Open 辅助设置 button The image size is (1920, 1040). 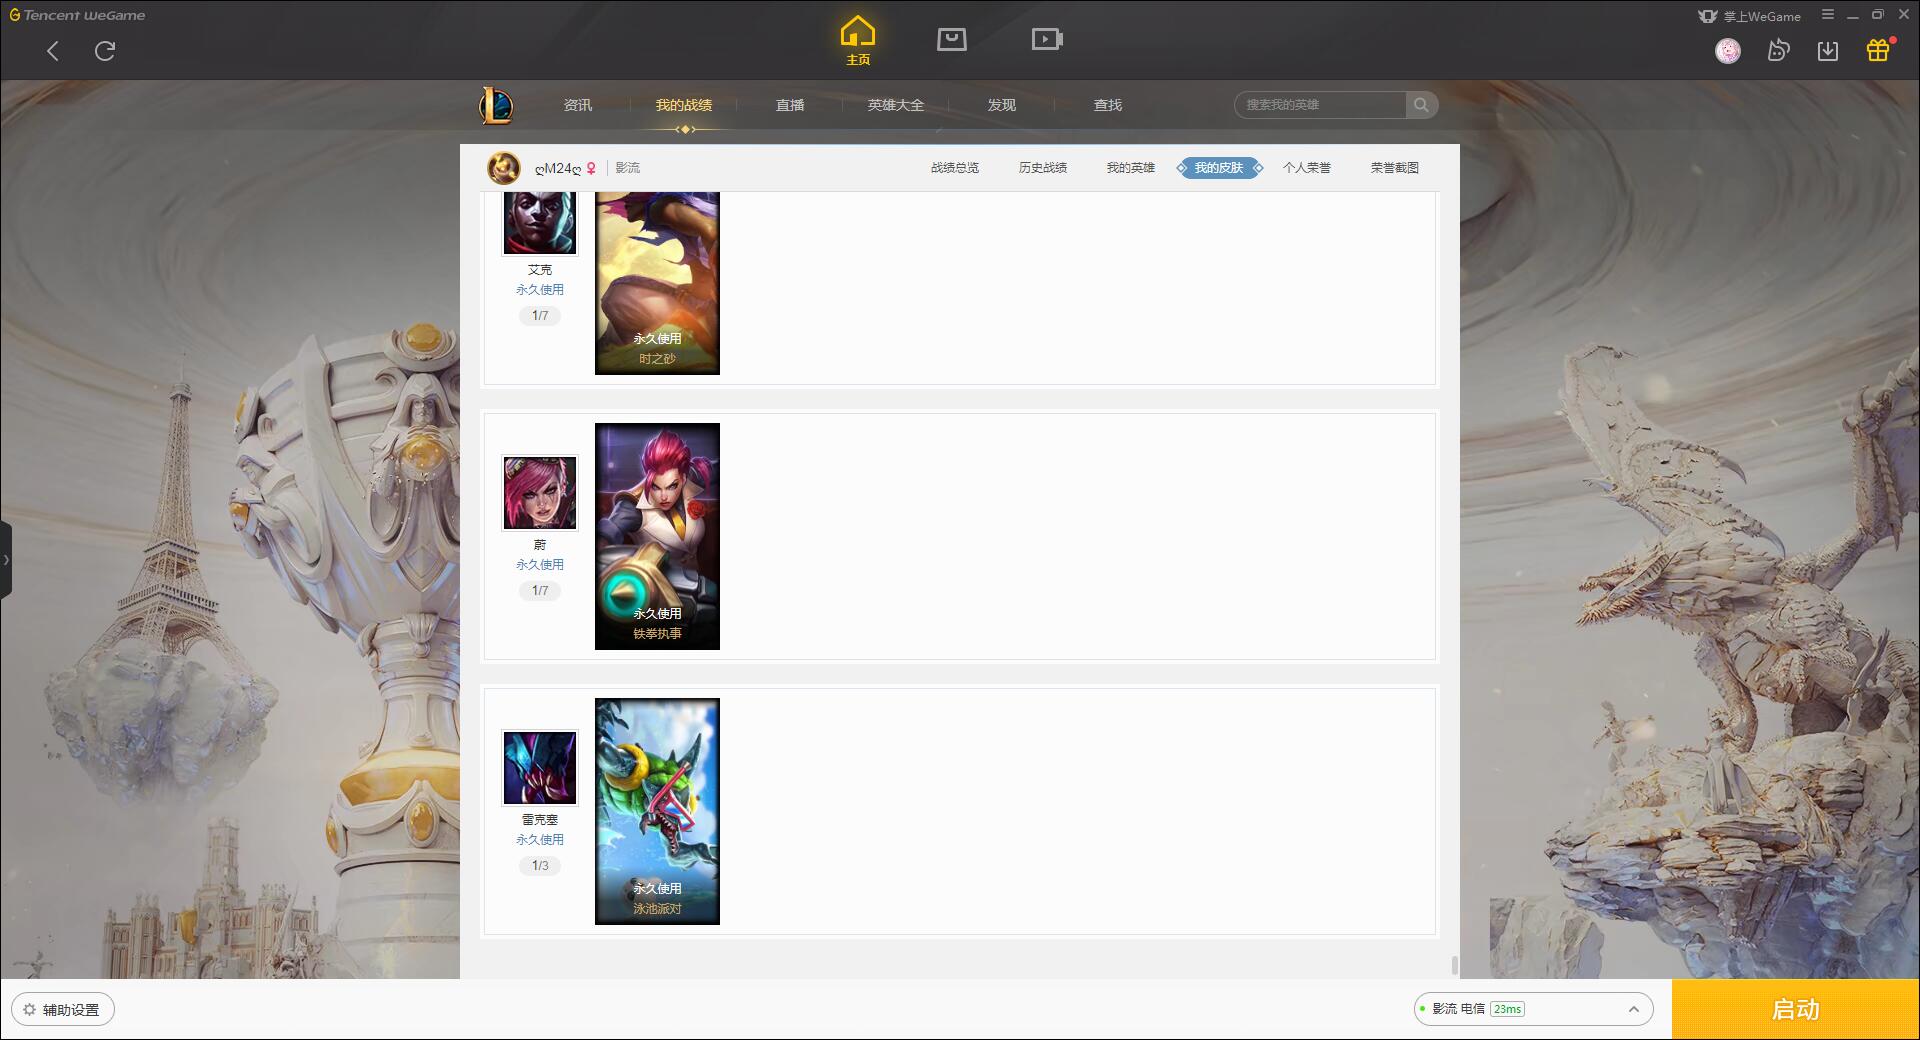[63, 1009]
